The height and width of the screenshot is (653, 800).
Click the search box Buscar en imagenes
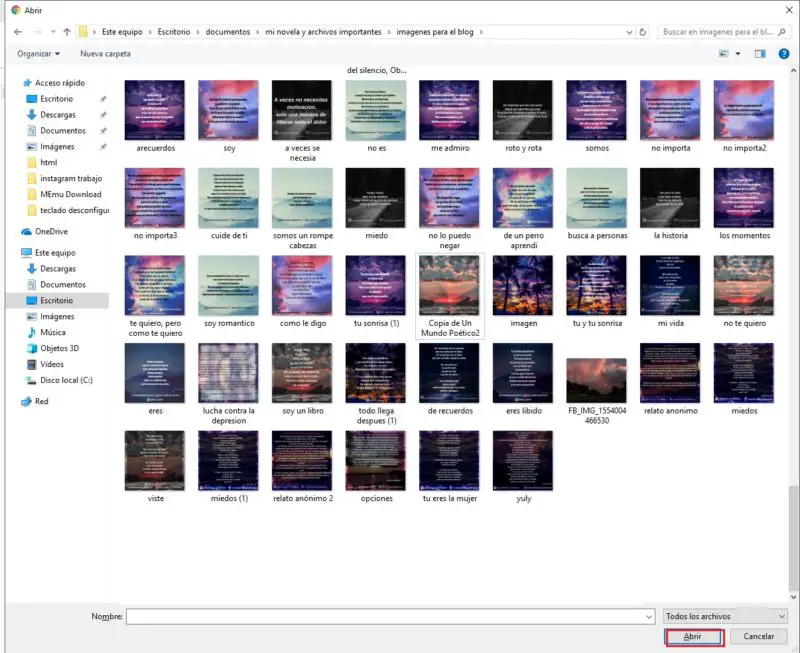722,32
